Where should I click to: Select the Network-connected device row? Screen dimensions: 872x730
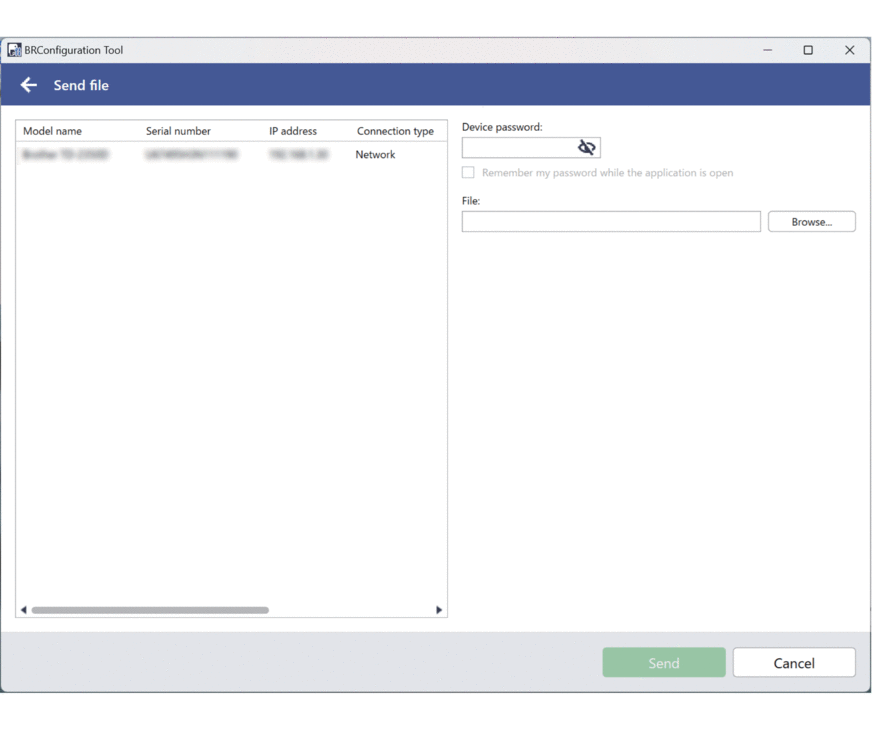[230, 155]
